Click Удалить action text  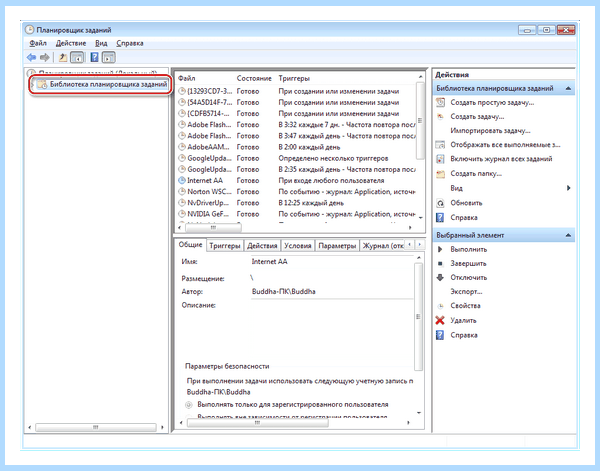[x=463, y=321]
